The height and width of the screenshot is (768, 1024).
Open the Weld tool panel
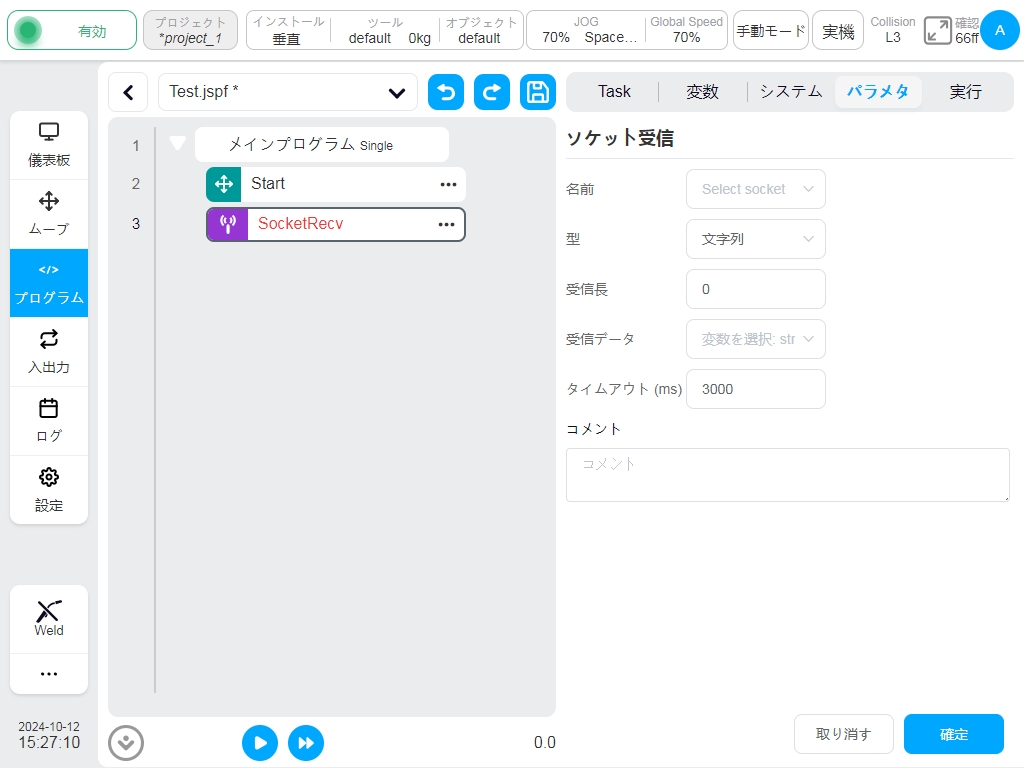[x=49, y=619]
